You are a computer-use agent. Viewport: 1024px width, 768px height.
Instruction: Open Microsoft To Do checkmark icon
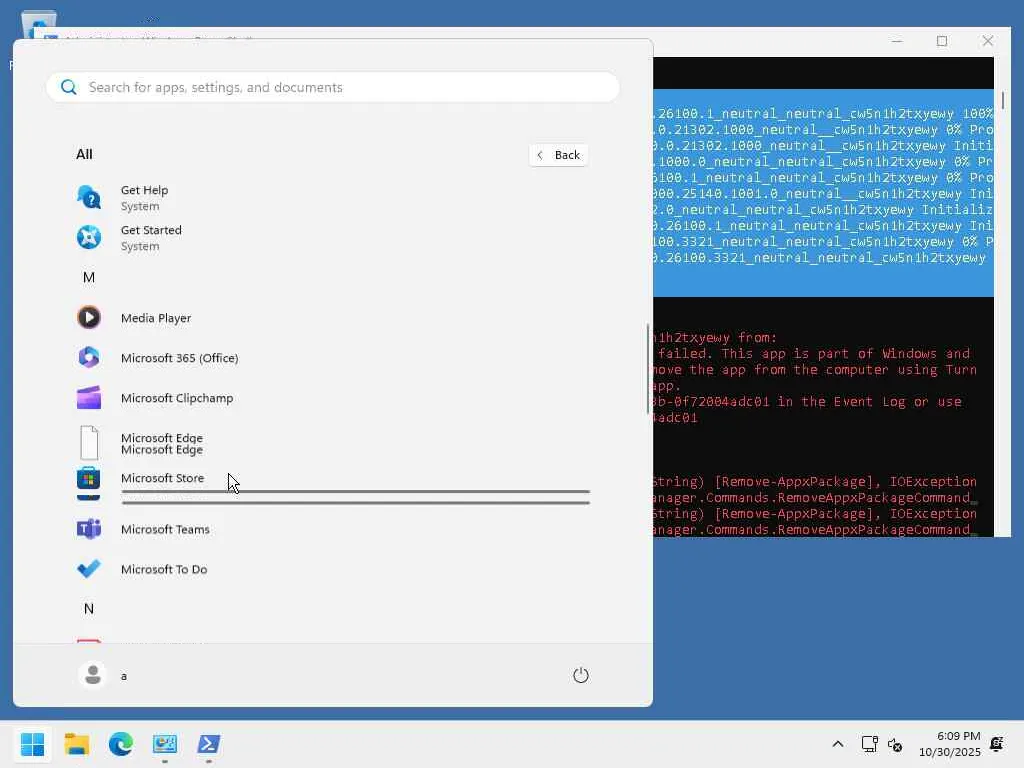point(89,569)
